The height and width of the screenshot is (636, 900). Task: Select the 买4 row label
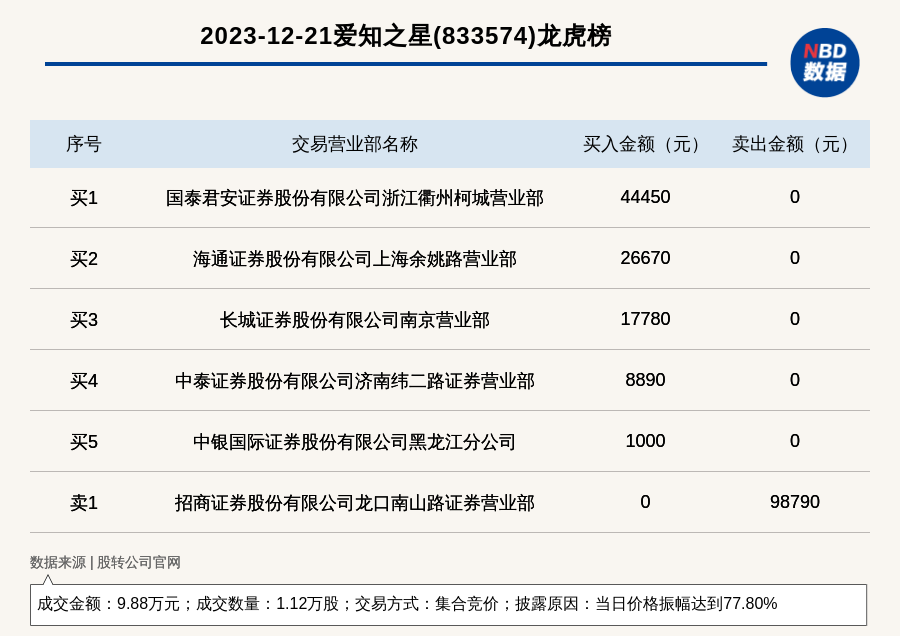pyautogui.click(x=84, y=381)
